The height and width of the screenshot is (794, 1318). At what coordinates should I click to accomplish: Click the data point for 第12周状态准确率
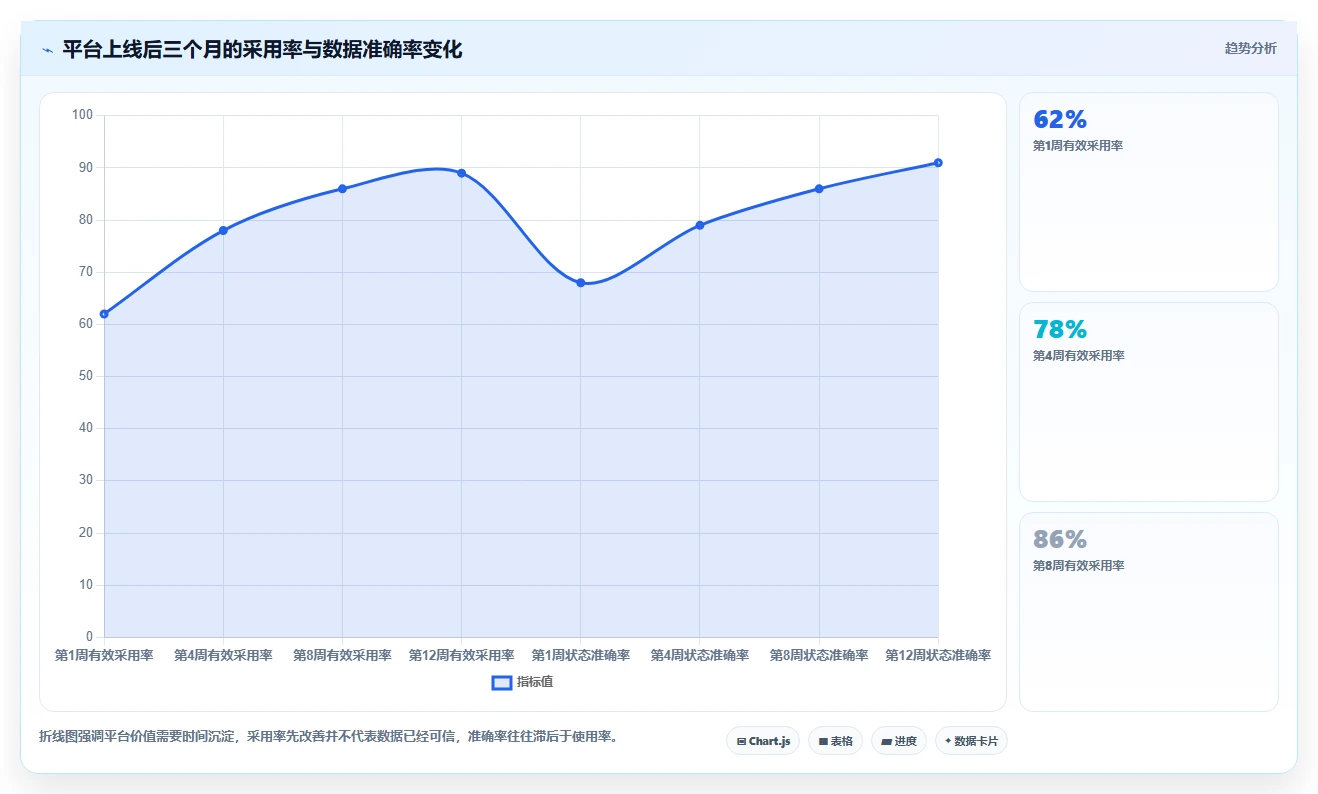[938, 163]
